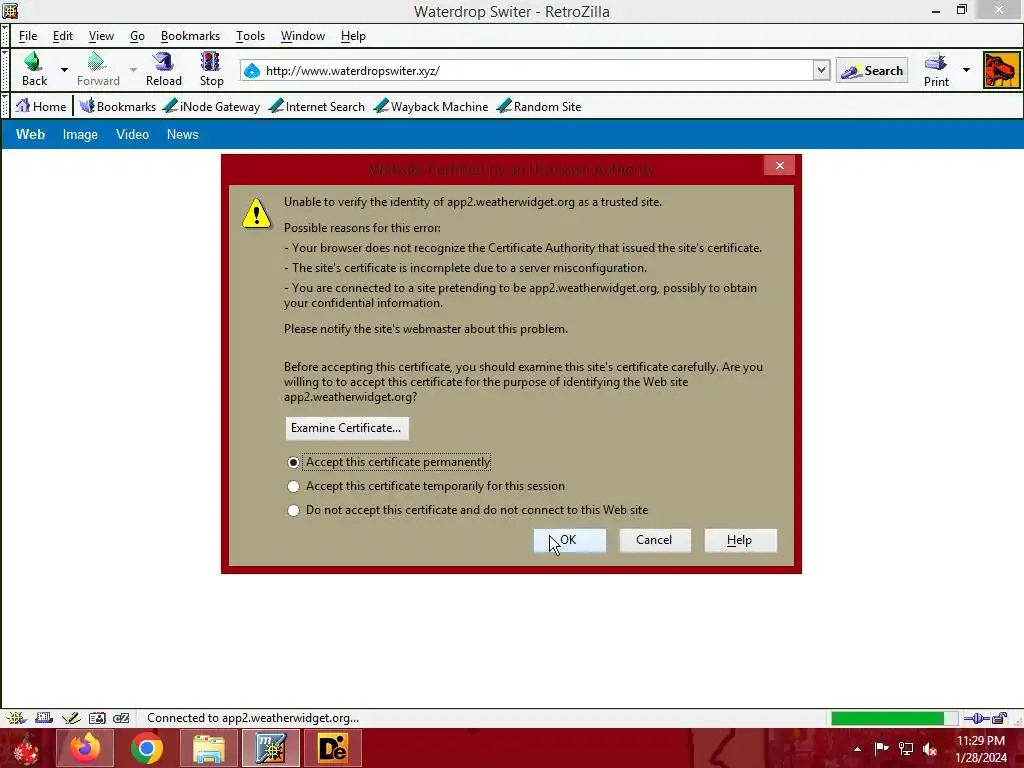Click the RetroZilla dinosaur throbber logo
Image resolution: width=1024 pixels, height=768 pixels.
(x=1001, y=70)
